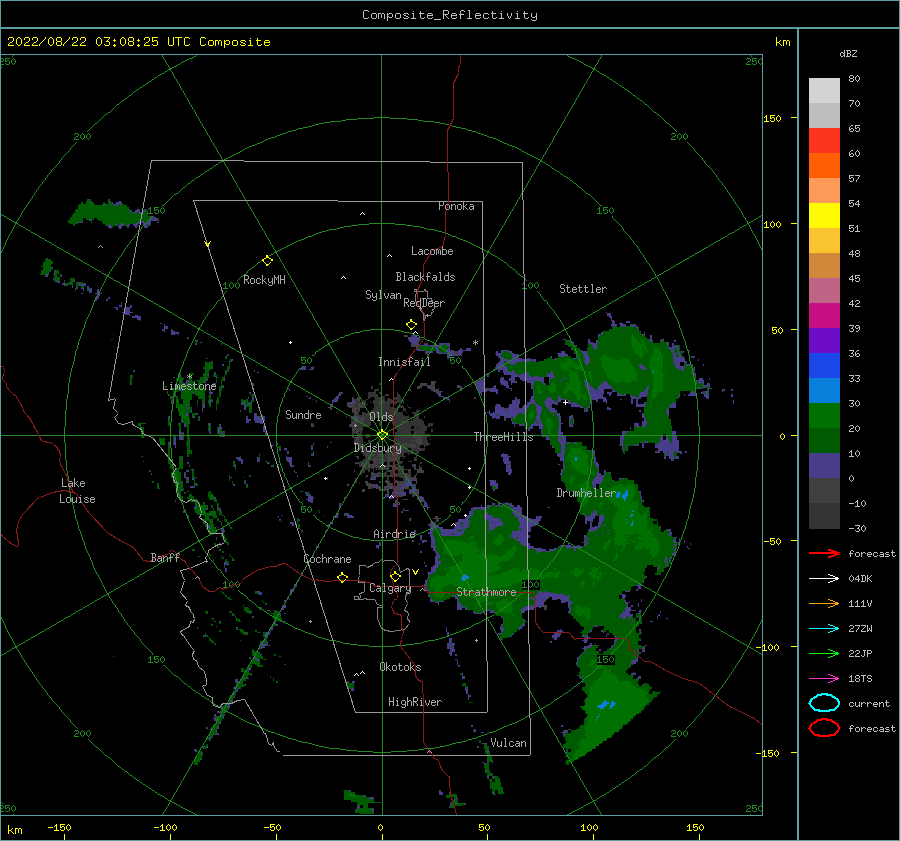Click the Composite_Reflectivity title
The image size is (900, 841).
point(450,15)
